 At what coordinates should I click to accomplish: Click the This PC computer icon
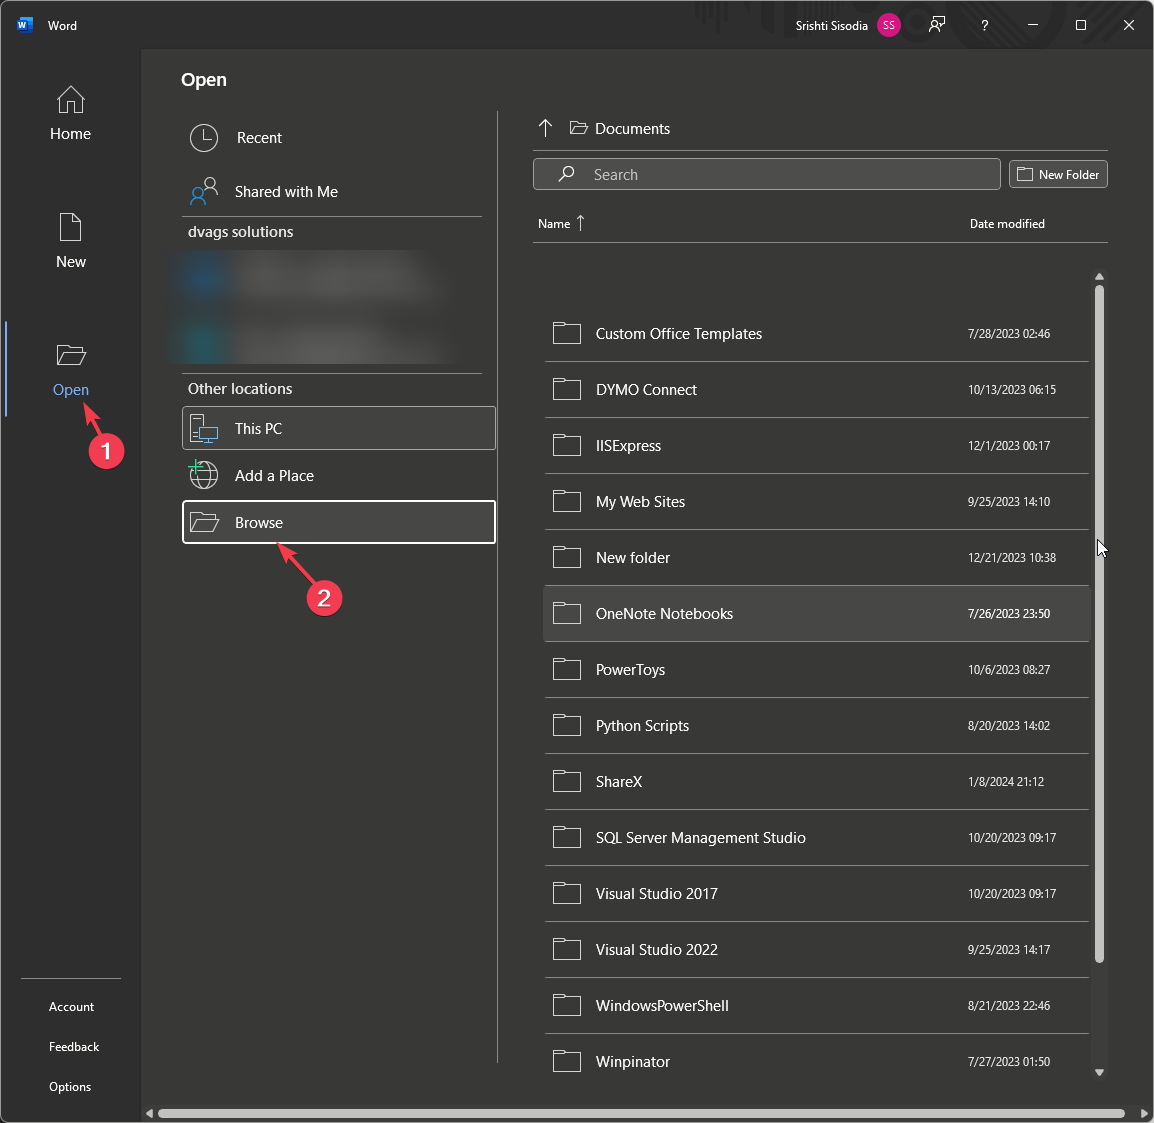tap(204, 428)
